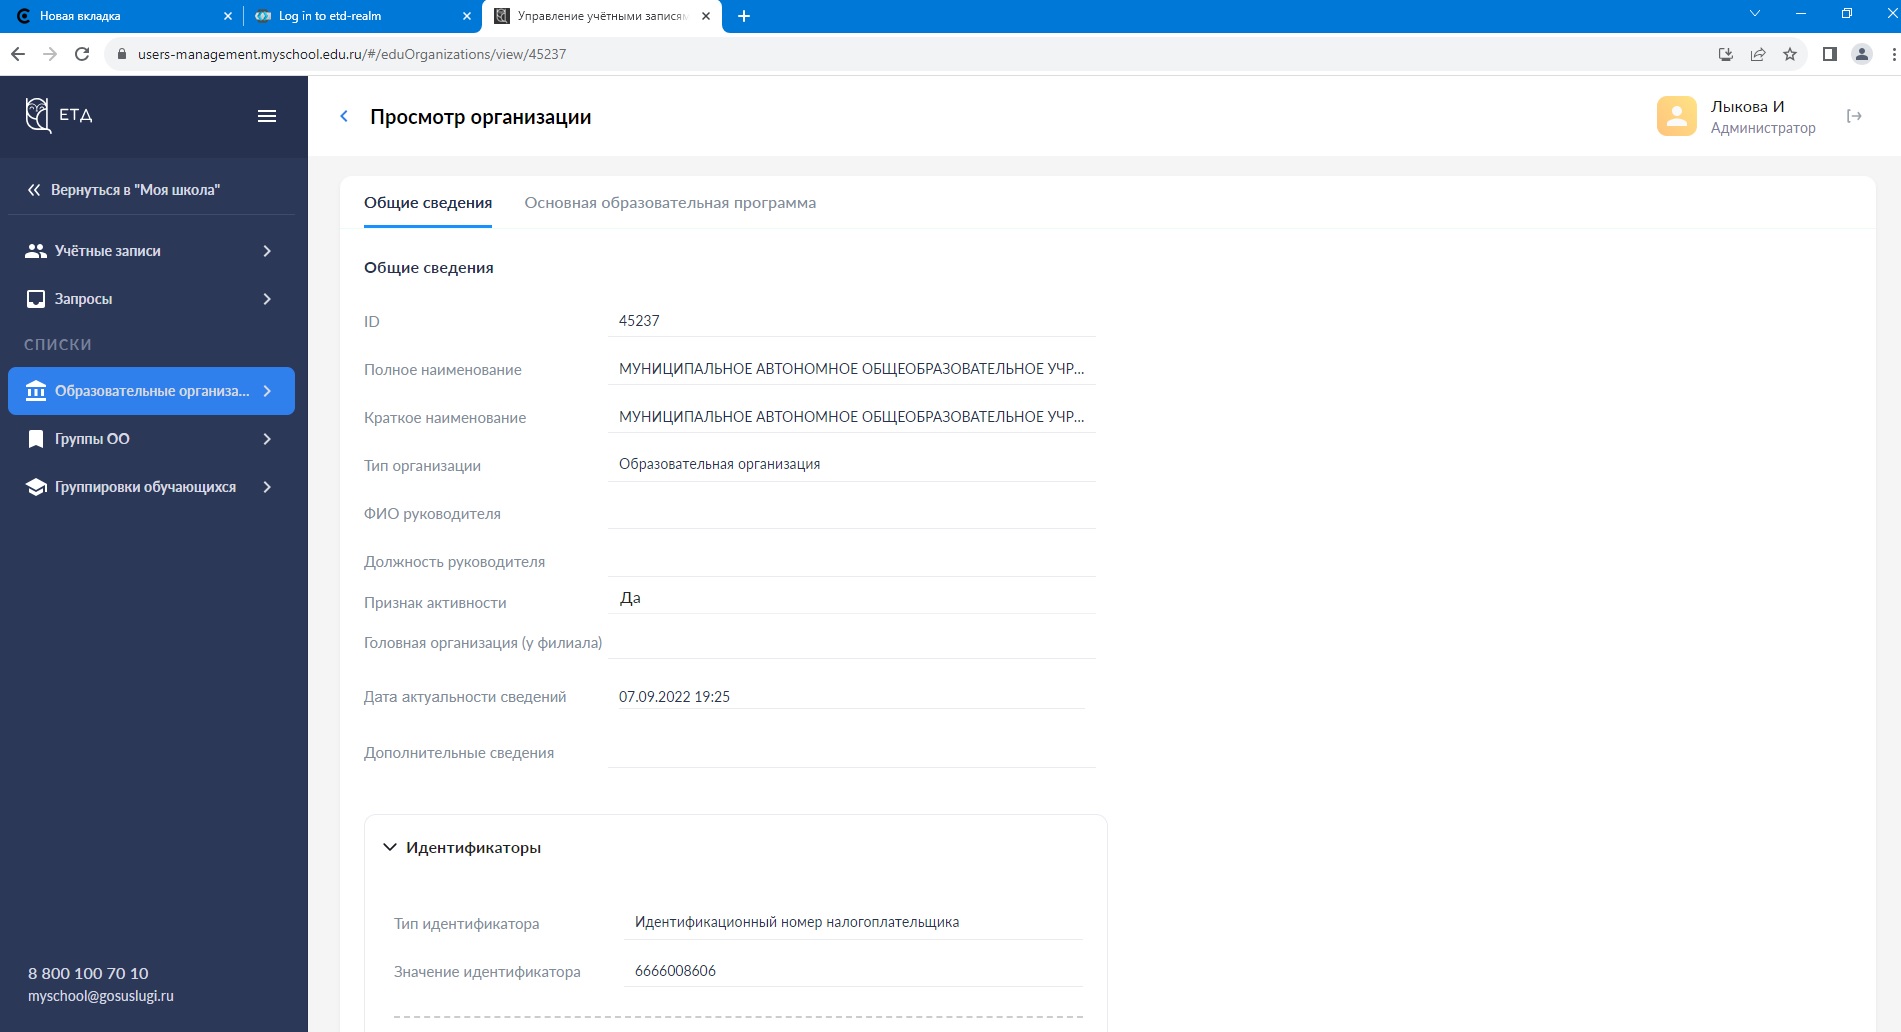Bookmark this page with the star icon

[x=1790, y=54]
